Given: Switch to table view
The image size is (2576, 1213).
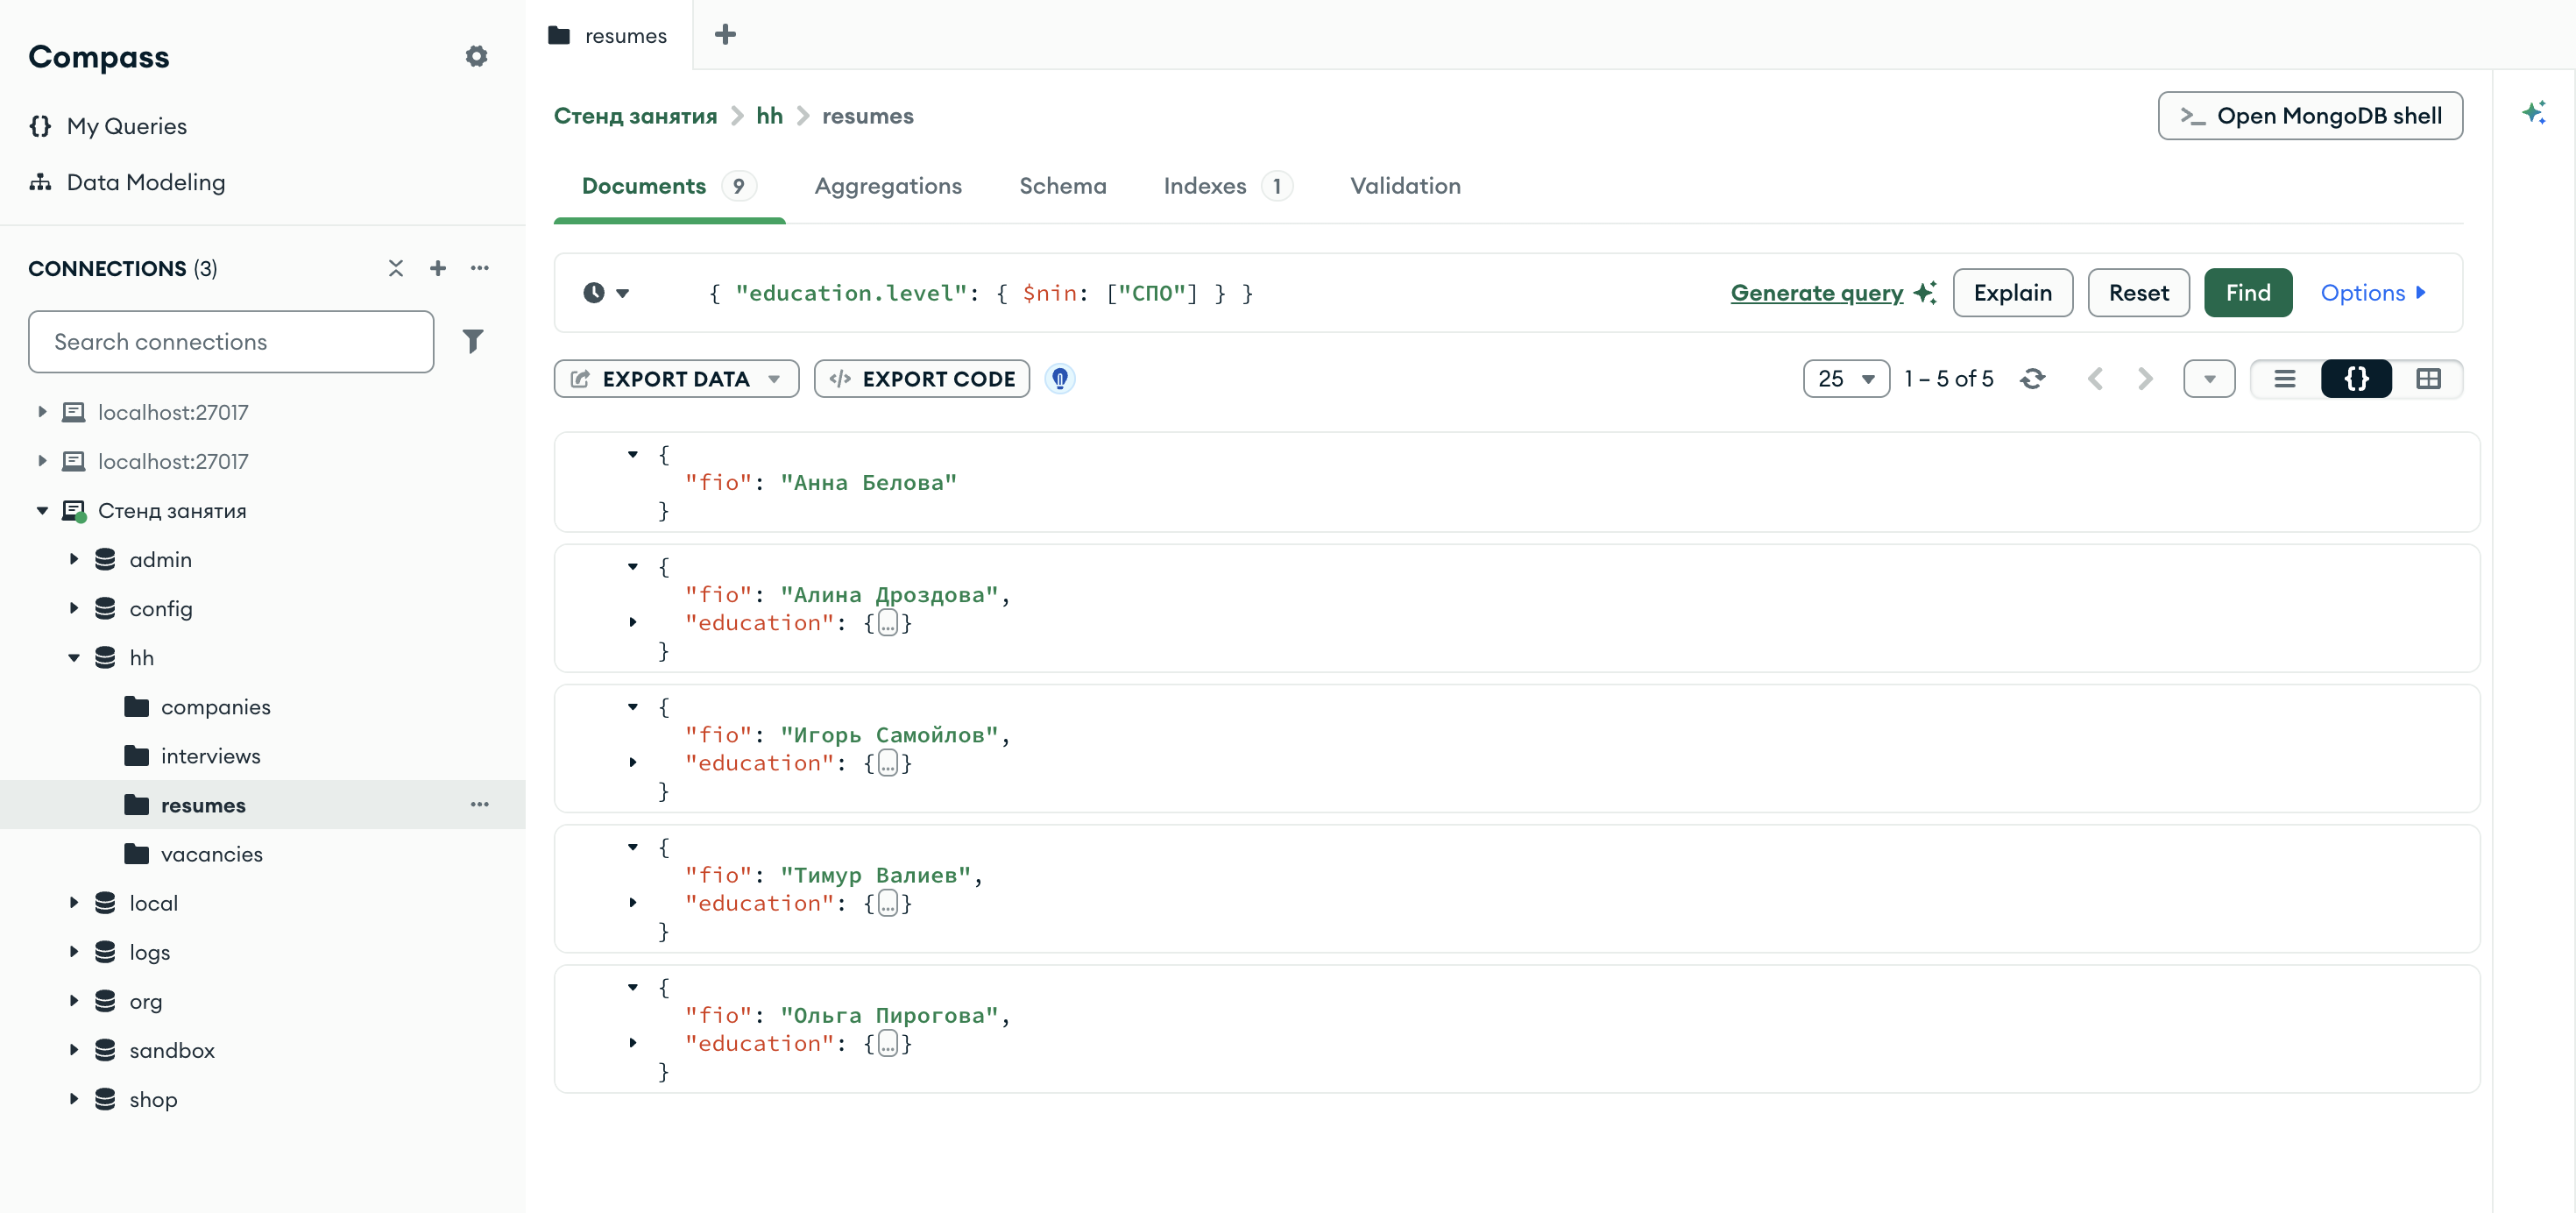Looking at the screenshot, I should point(2428,379).
